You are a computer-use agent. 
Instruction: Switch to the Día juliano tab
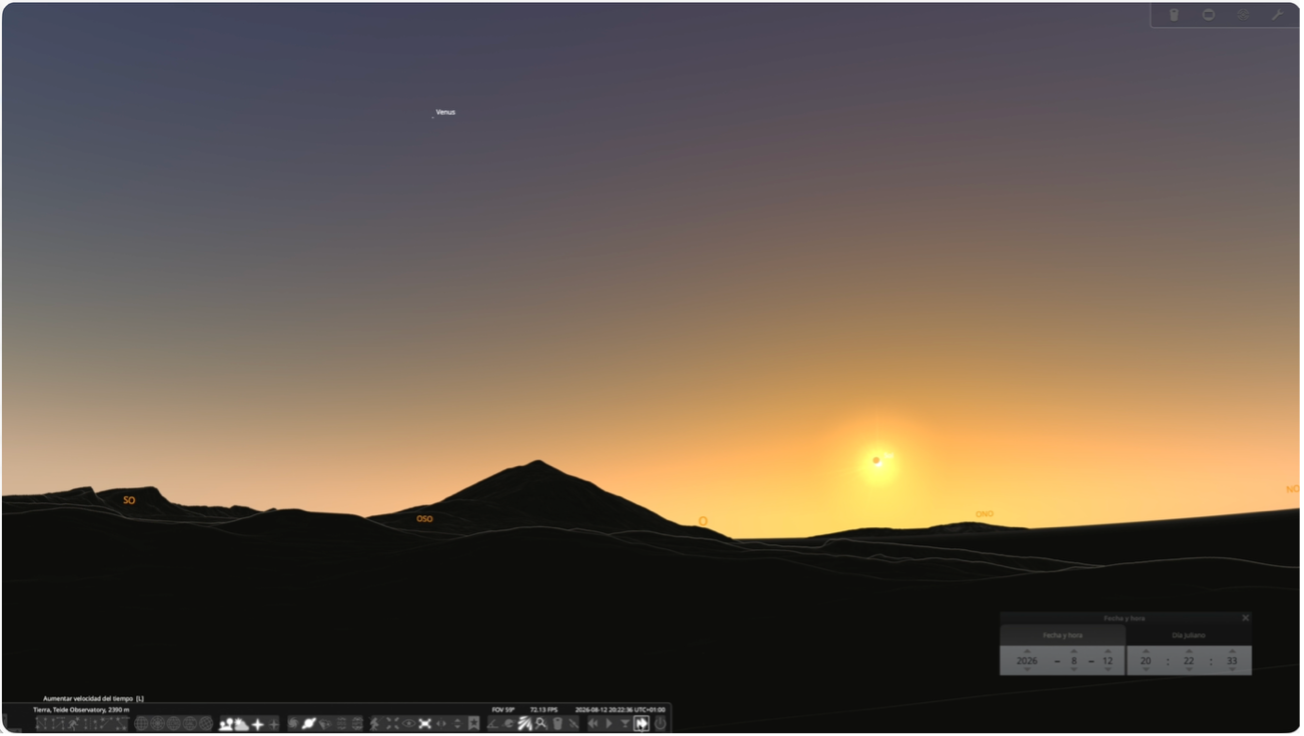pos(1189,635)
